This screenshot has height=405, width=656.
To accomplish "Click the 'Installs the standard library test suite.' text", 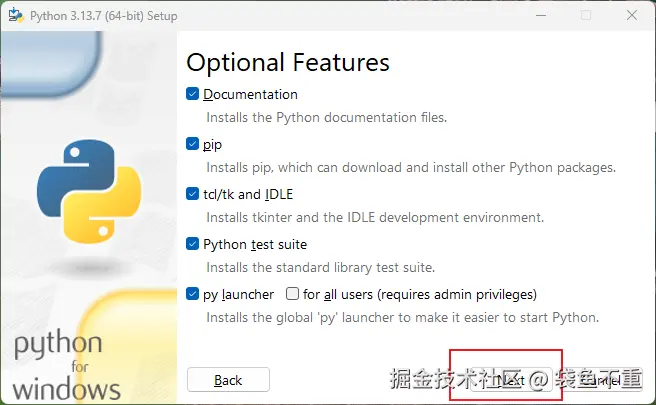I will [x=320, y=267].
